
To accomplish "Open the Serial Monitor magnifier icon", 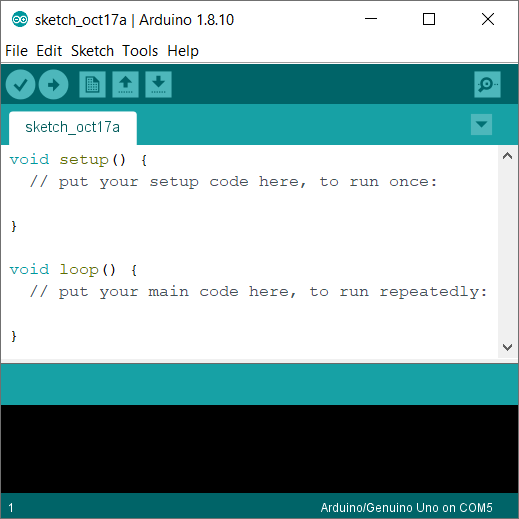I will 487,84.
